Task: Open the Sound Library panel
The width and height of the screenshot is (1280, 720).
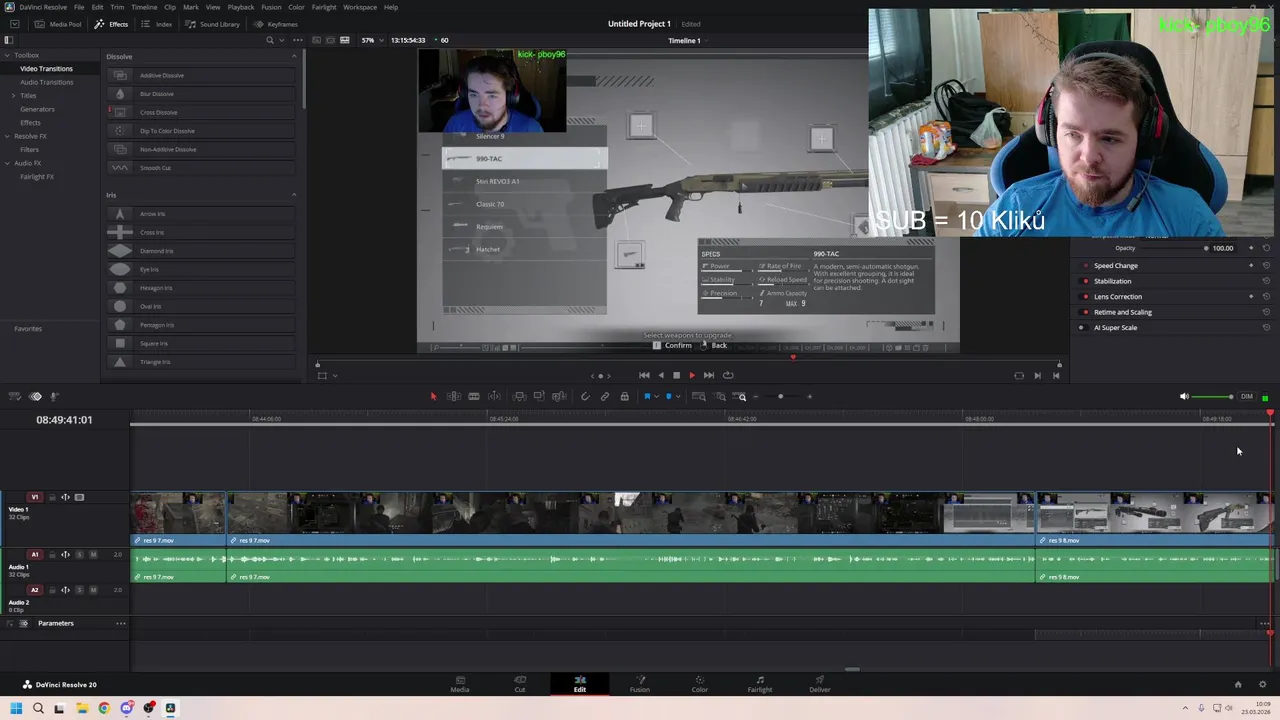Action: click(x=213, y=24)
